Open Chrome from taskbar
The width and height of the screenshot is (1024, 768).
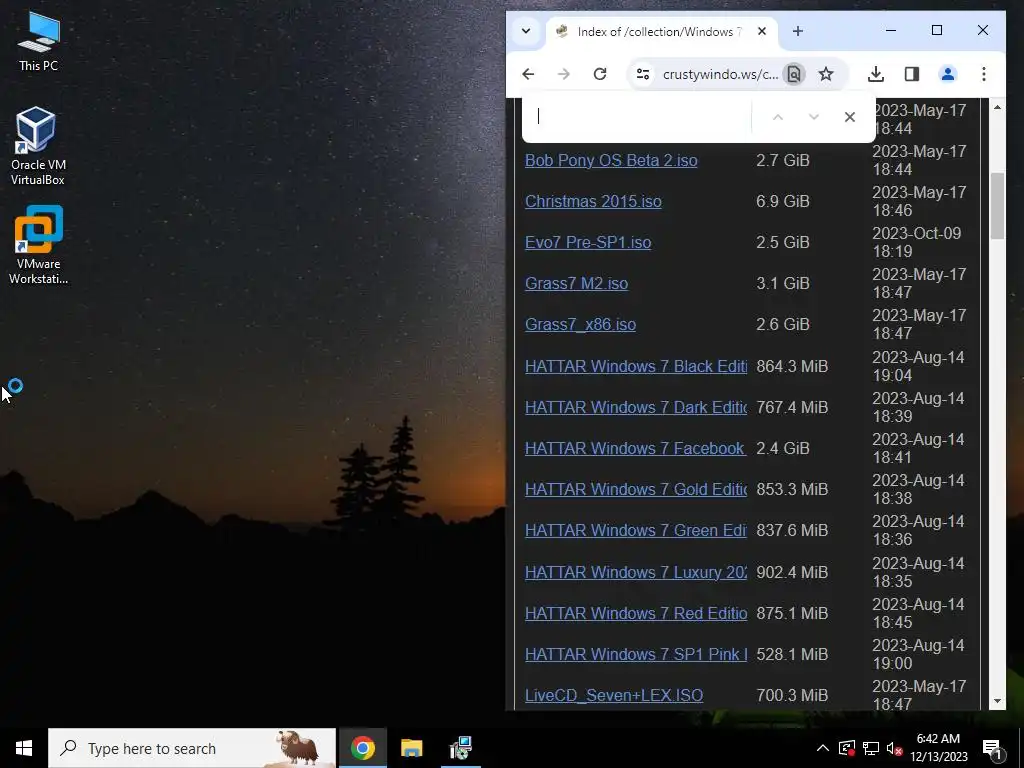coord(362,748)
